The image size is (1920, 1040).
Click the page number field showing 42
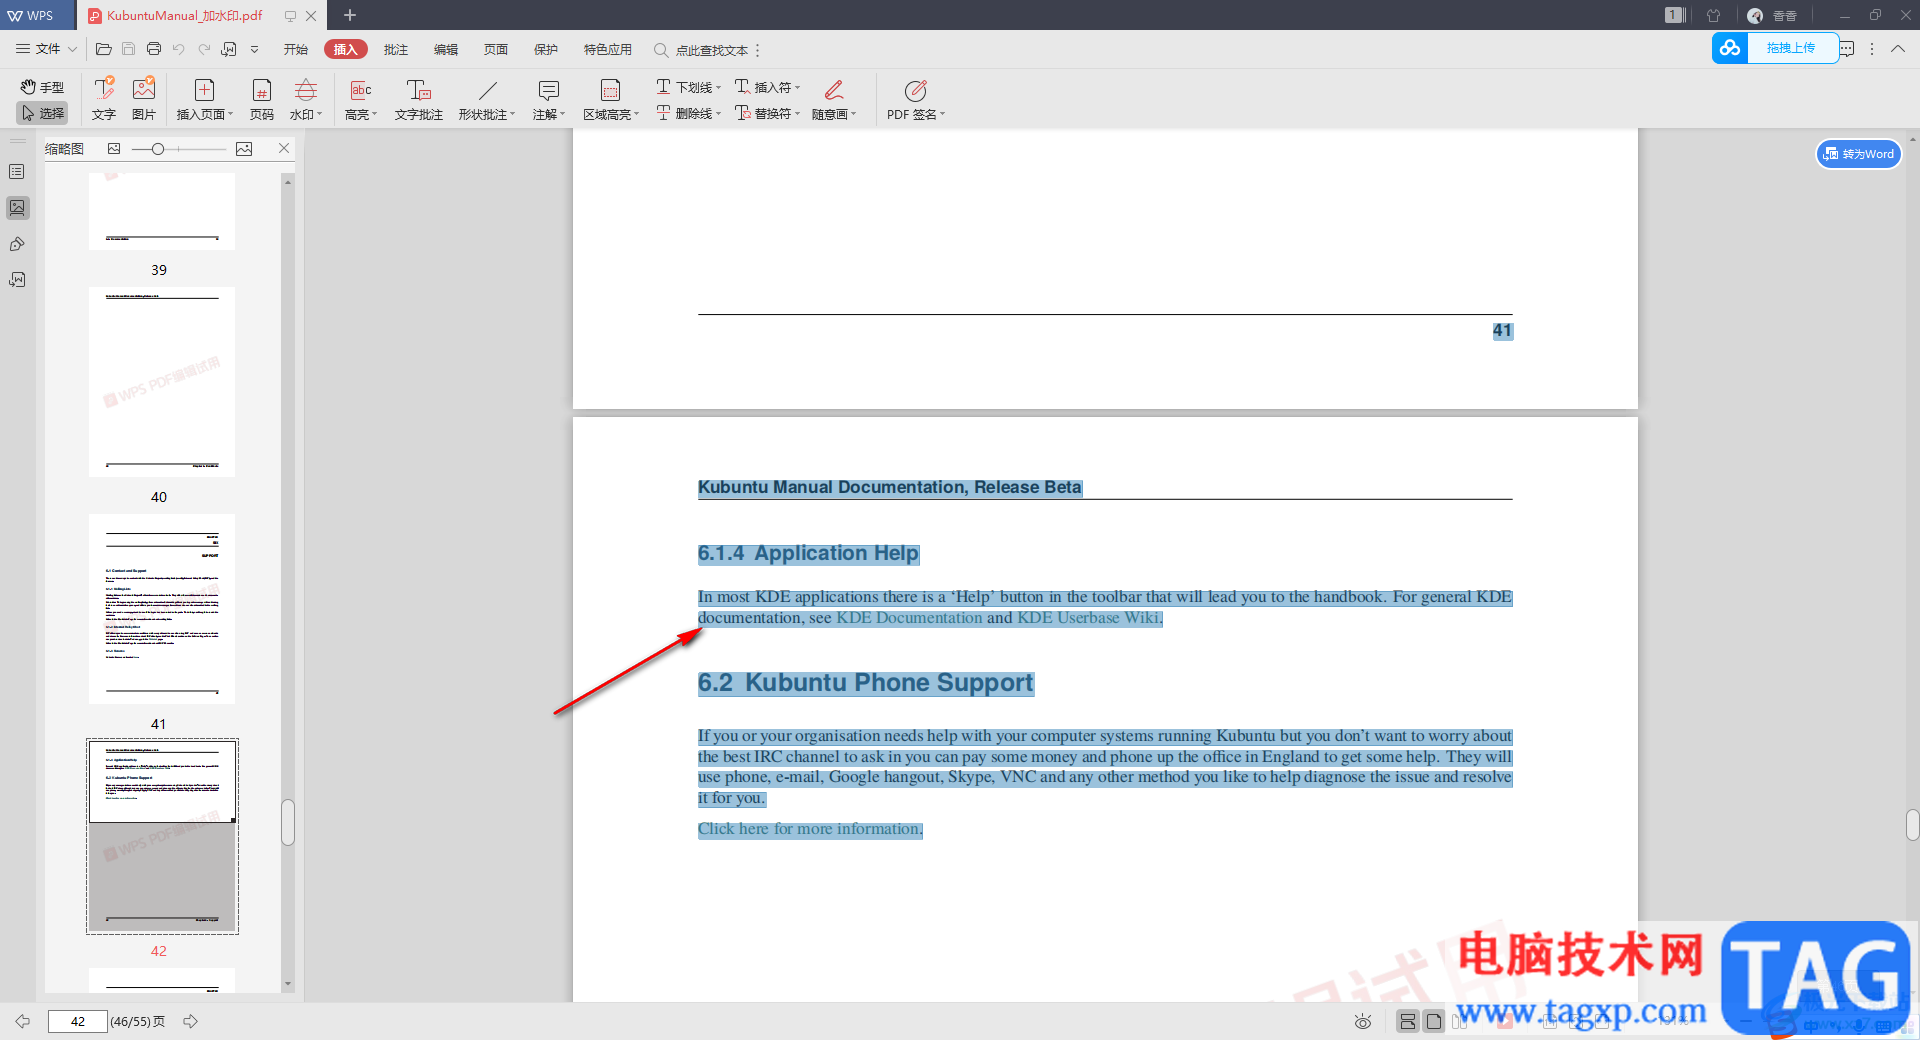pyautogui.click(x=78, y=1021)
